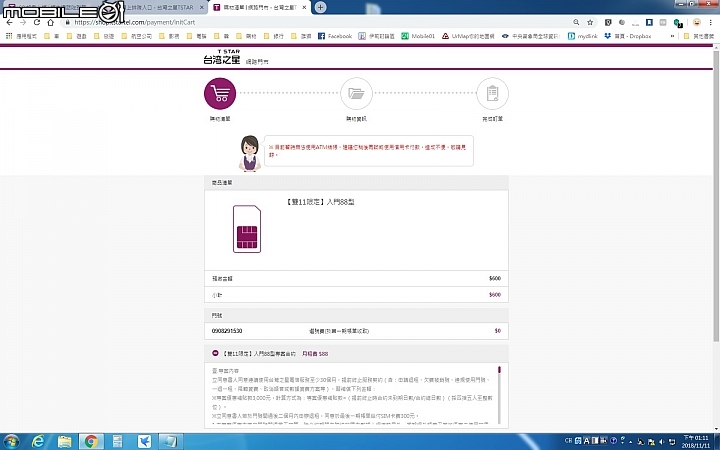Open the browser home page
Screen dimensions: 720x450
[51, 22]
